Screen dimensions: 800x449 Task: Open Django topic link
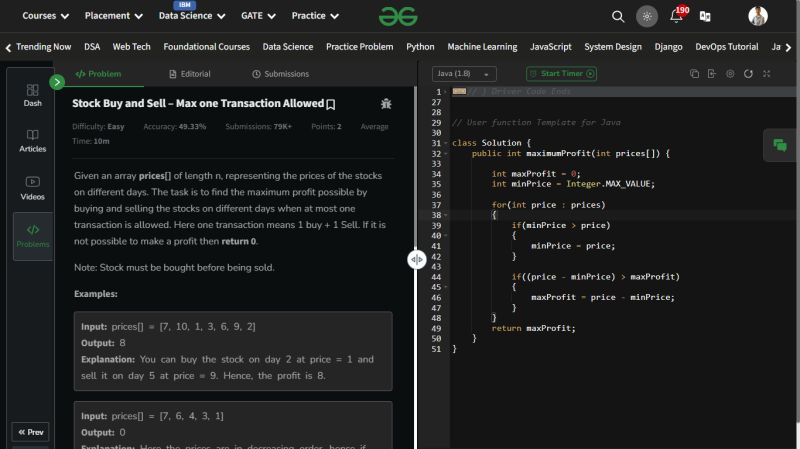[668, 47]
